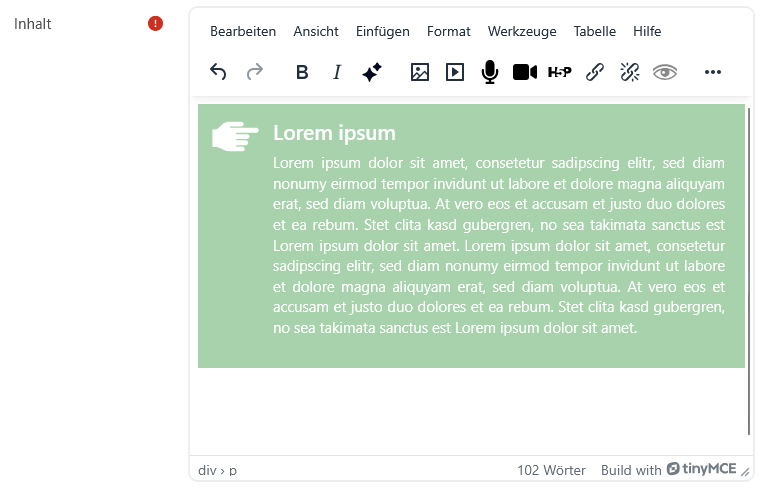Click the redo arrow icon

click(x=254, y=72)
